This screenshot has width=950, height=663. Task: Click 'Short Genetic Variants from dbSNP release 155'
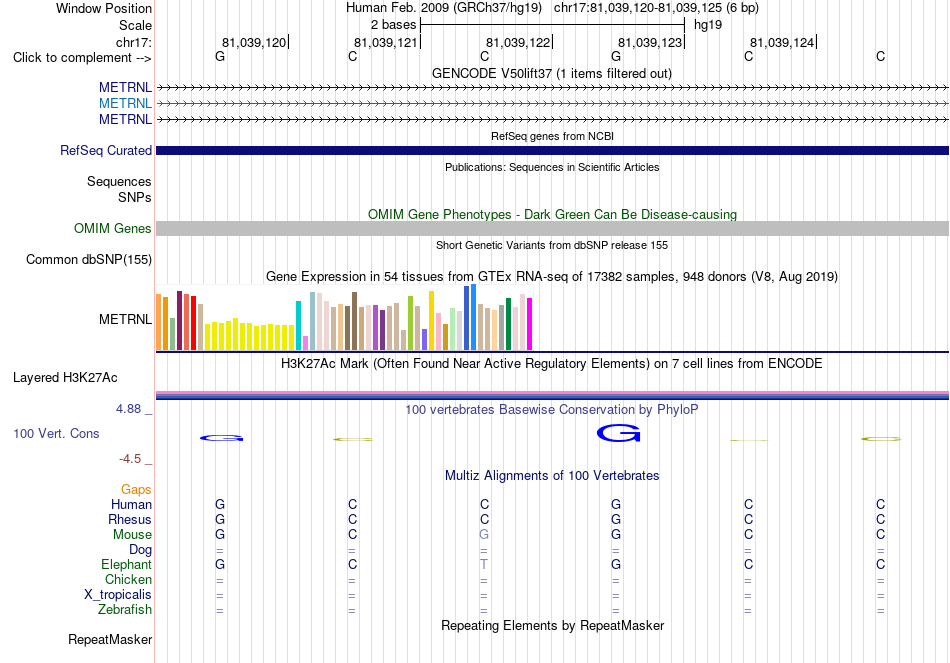point(552,245)
